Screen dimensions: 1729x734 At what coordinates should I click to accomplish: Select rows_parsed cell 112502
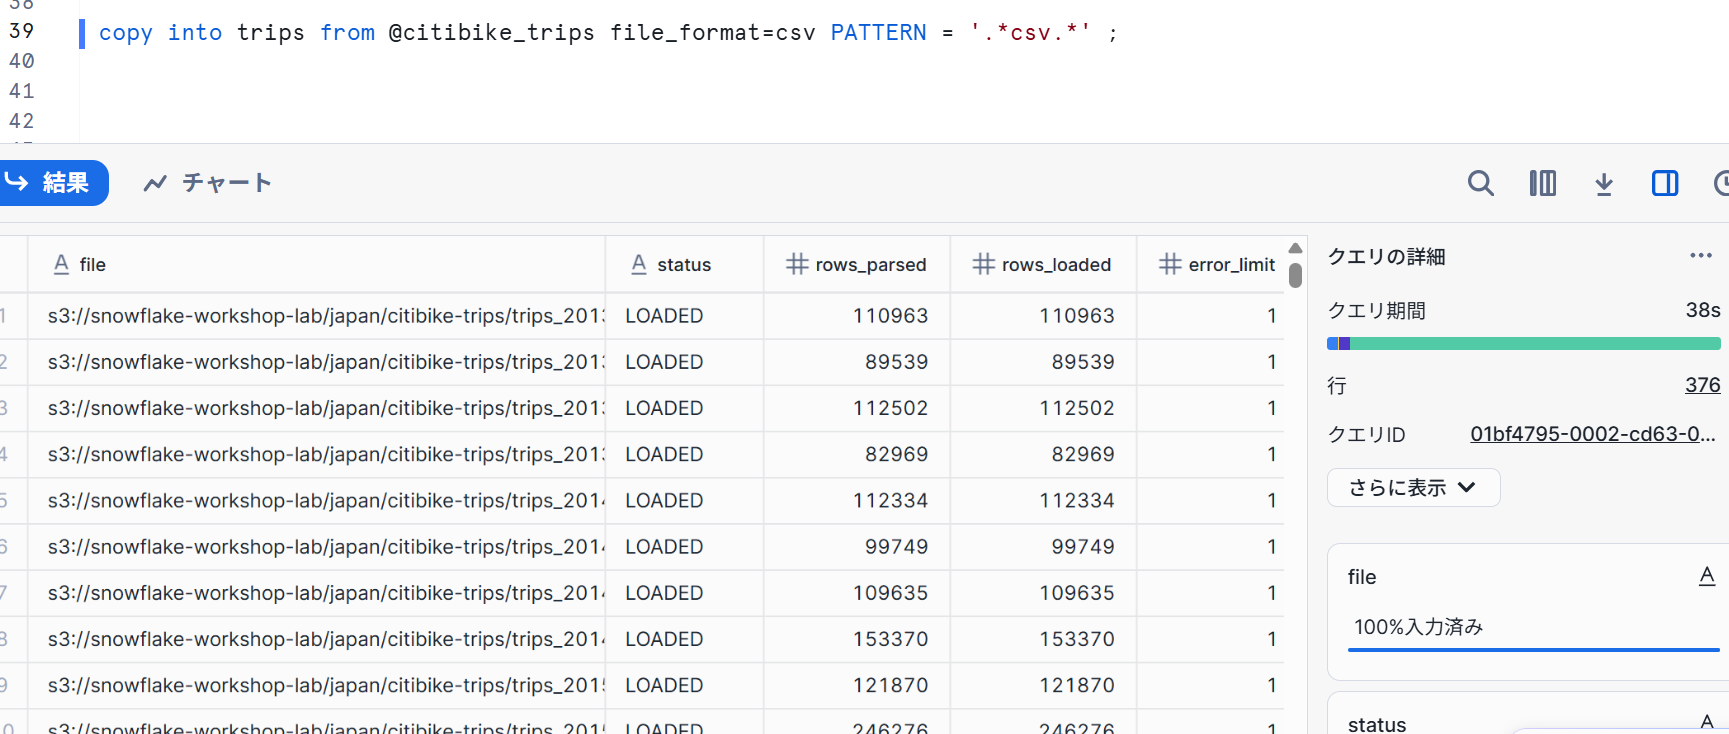click(857, 408)
